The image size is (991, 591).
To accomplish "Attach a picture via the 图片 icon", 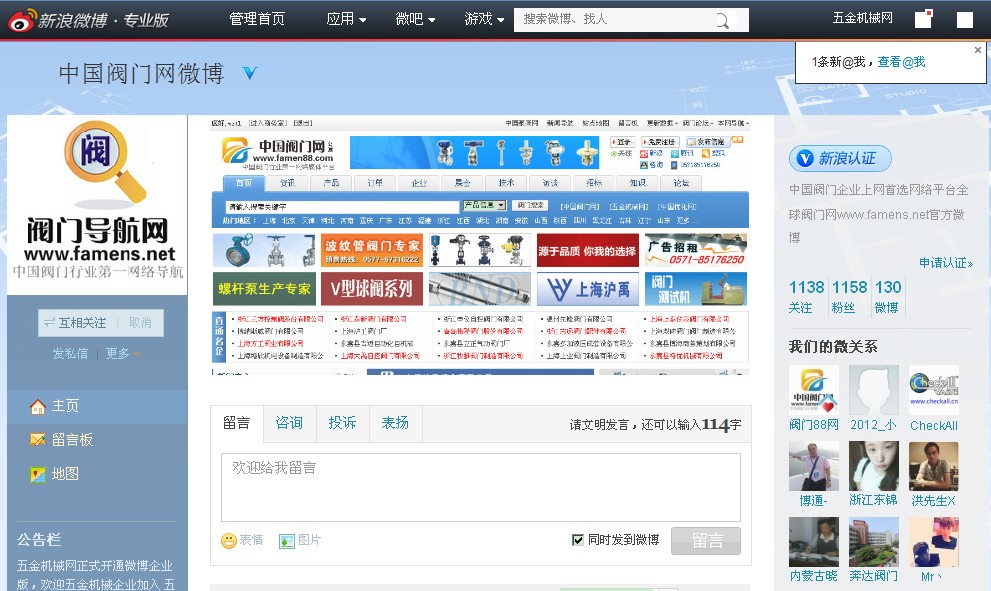I will pyautogui.click(x=287, y=540).
